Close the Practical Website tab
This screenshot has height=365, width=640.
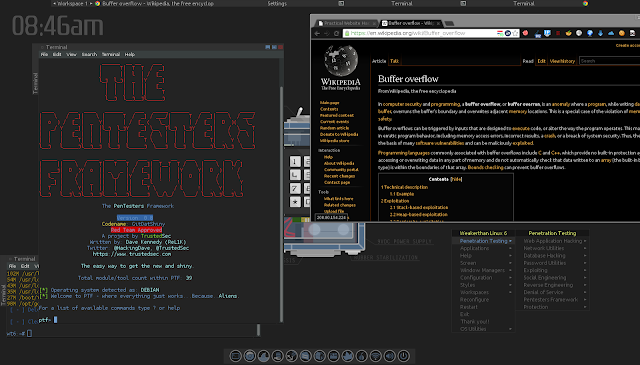coord(374,24)
